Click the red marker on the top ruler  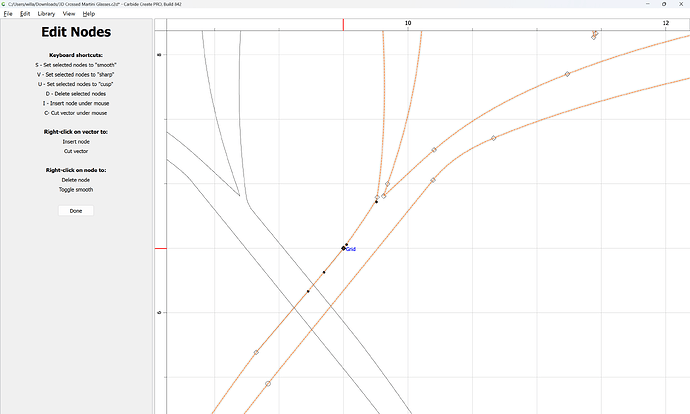click(x=343, y=23)
